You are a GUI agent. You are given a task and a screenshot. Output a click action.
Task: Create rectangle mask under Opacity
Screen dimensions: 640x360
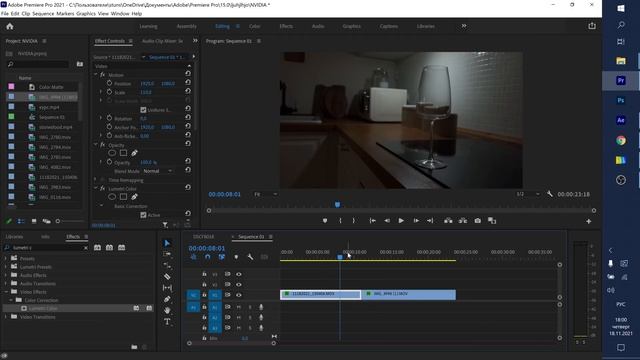pyautogui.click(x=123, y=153)
